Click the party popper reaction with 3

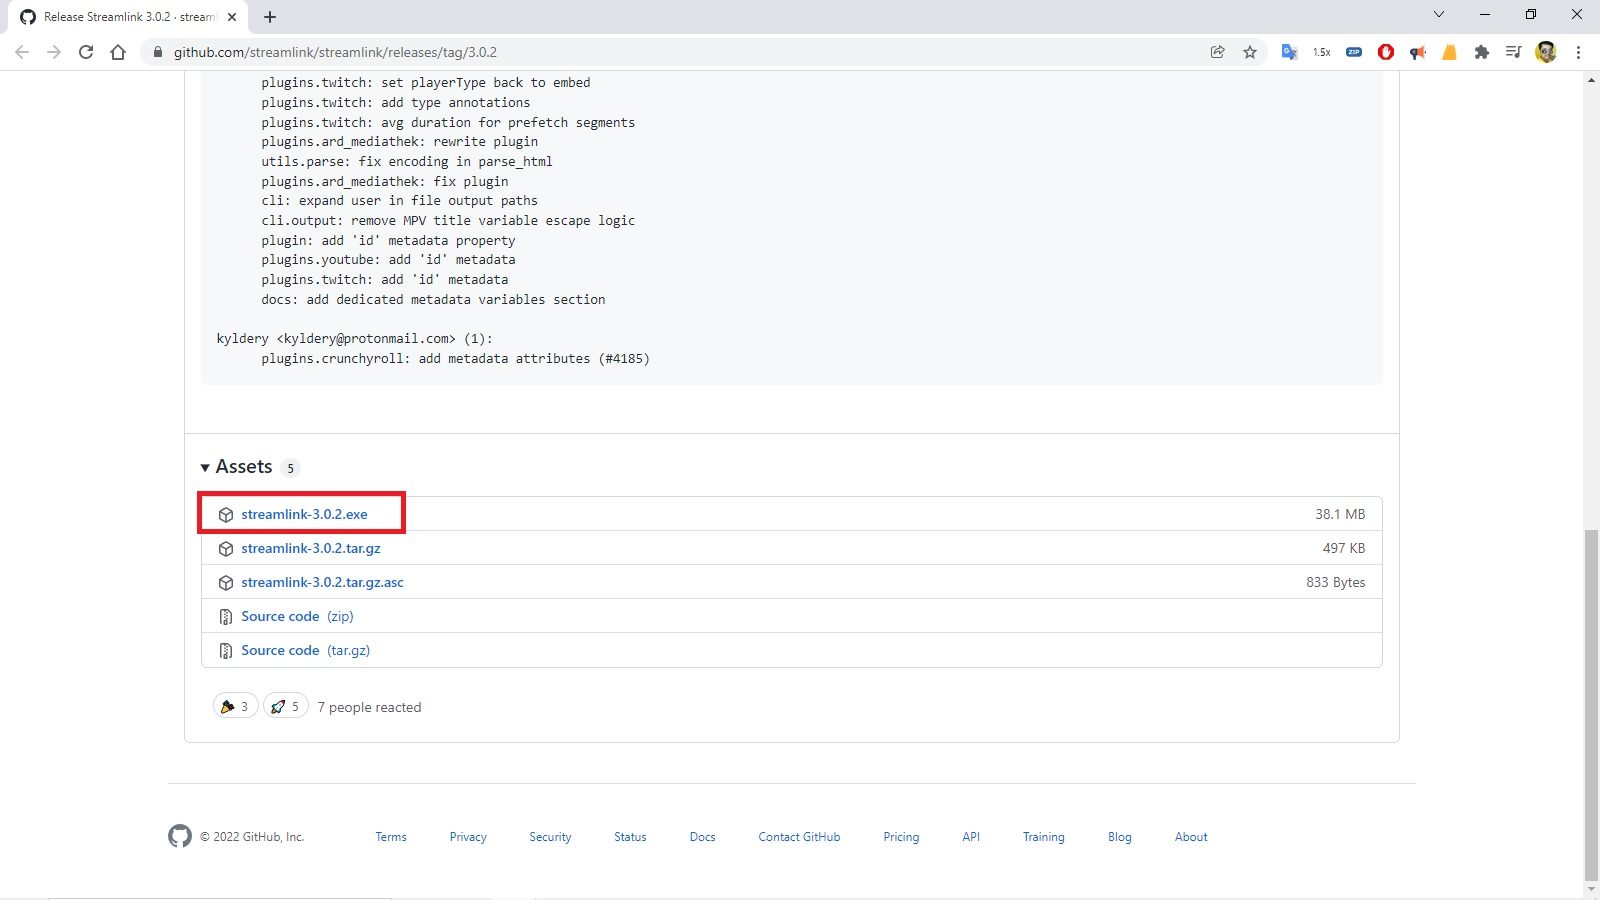click(x=236, y=706)
